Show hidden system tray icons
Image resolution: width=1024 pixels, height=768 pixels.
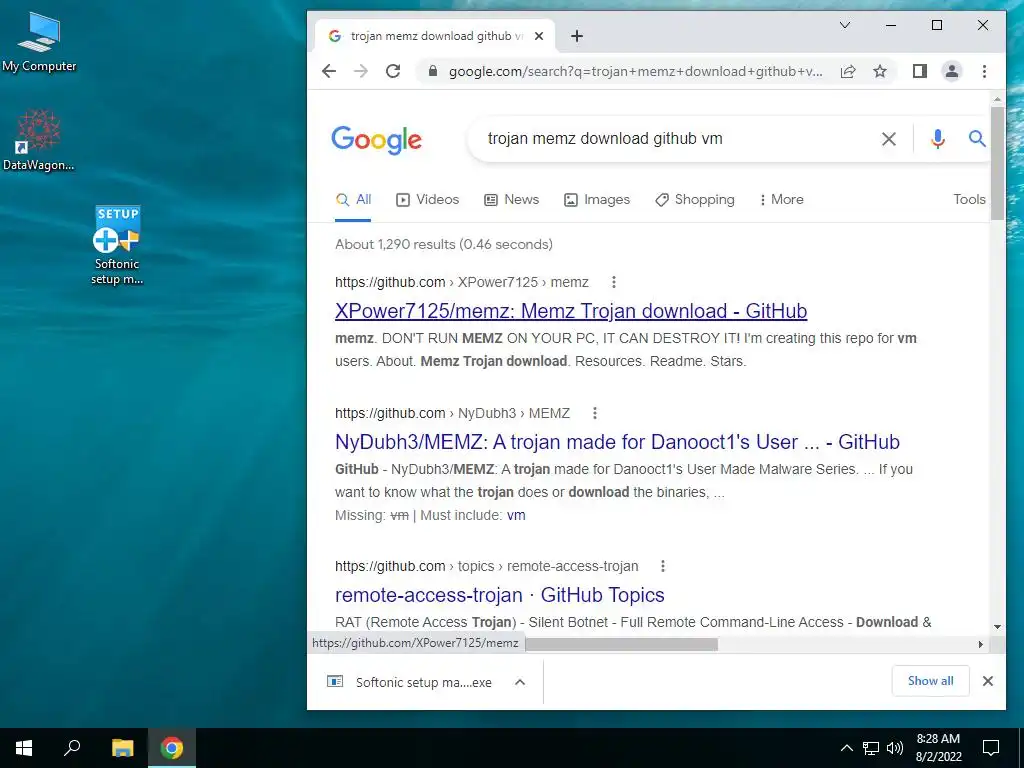coord(846,748)
